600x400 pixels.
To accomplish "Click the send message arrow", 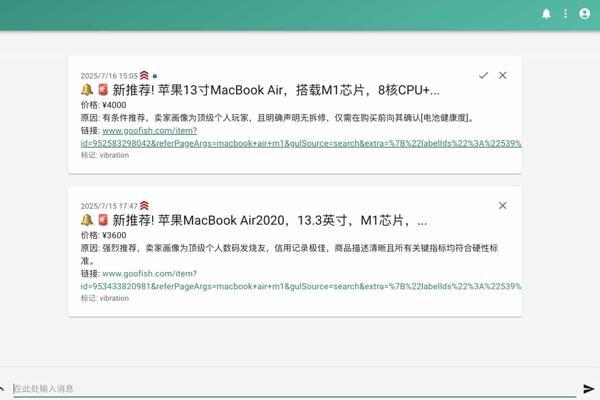I will coord(589,389).
